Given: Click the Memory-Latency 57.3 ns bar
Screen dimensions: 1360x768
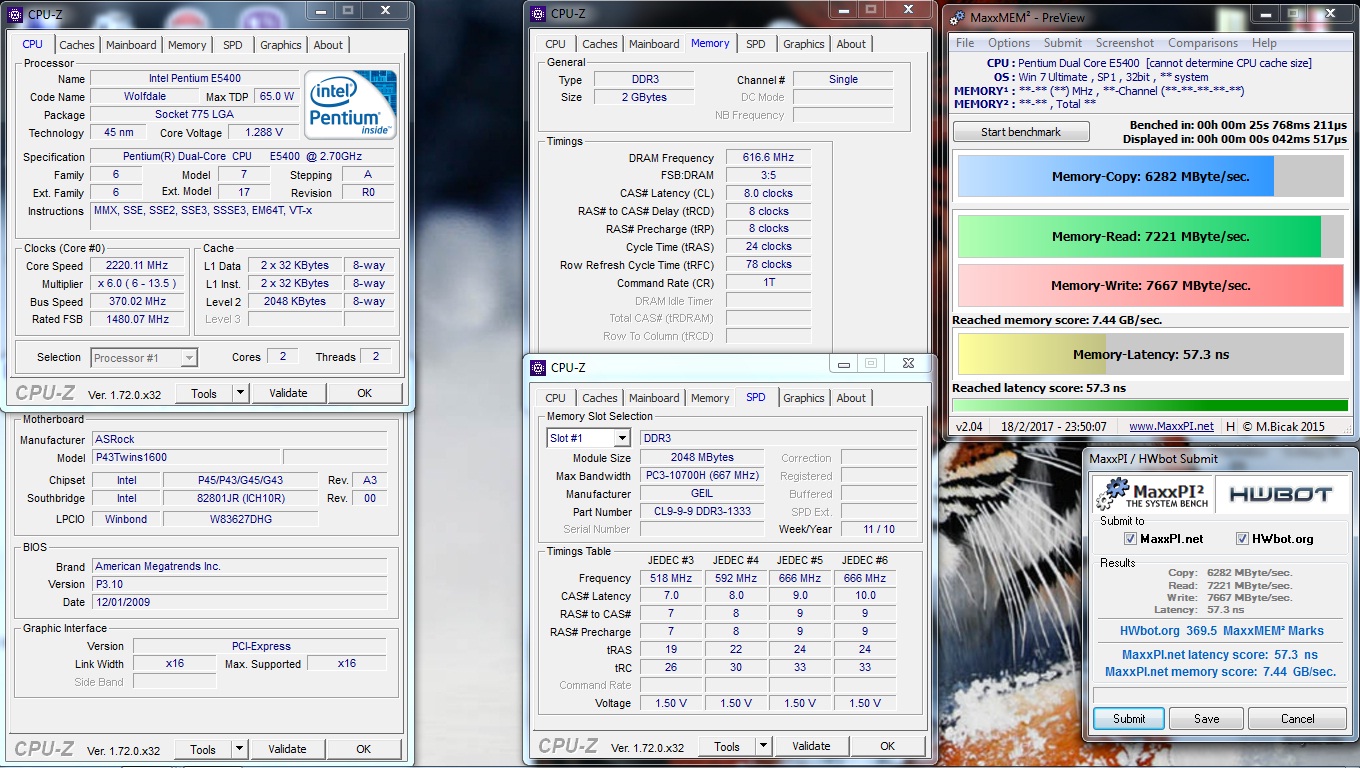Looking at the screenshot, I should [x=1150, y=354].
